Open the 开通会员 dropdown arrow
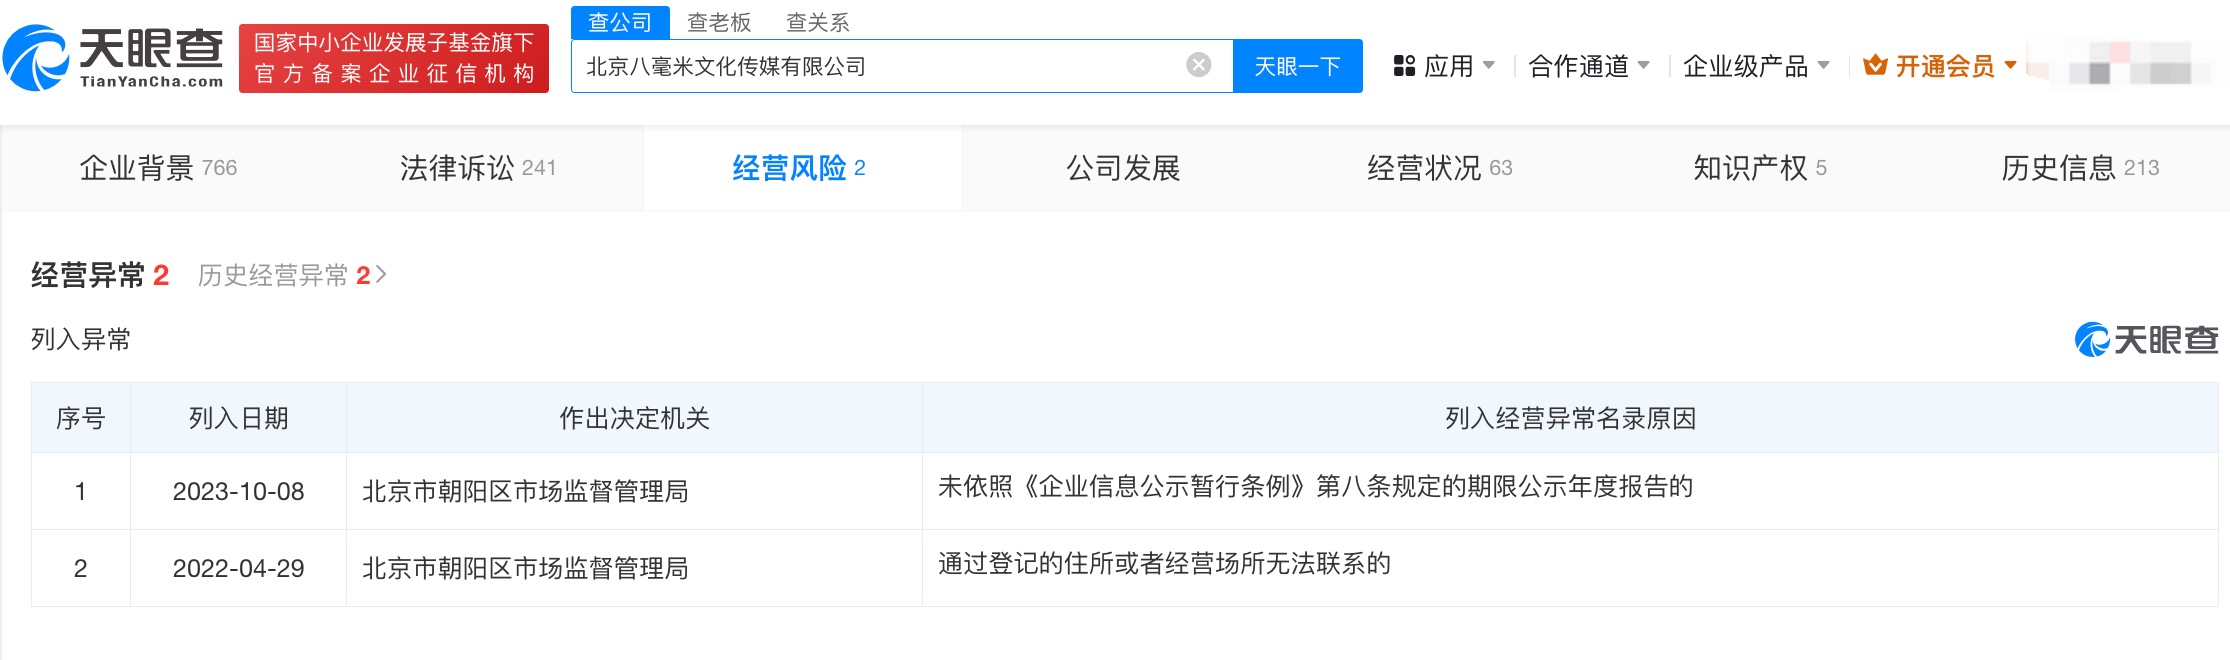This screenshot has width=2230, height=660. click(2010, 66)
